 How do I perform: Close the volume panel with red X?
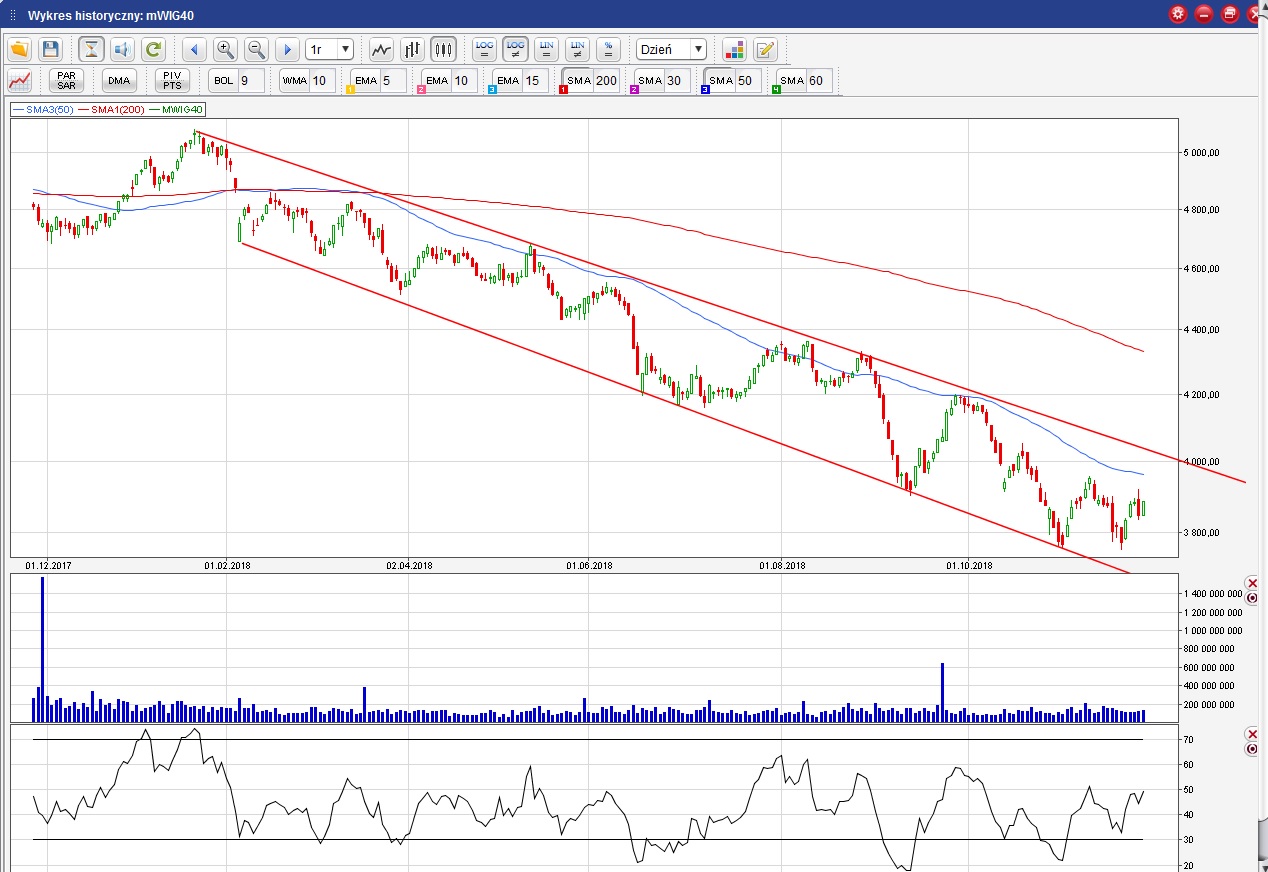(1251, 583)
